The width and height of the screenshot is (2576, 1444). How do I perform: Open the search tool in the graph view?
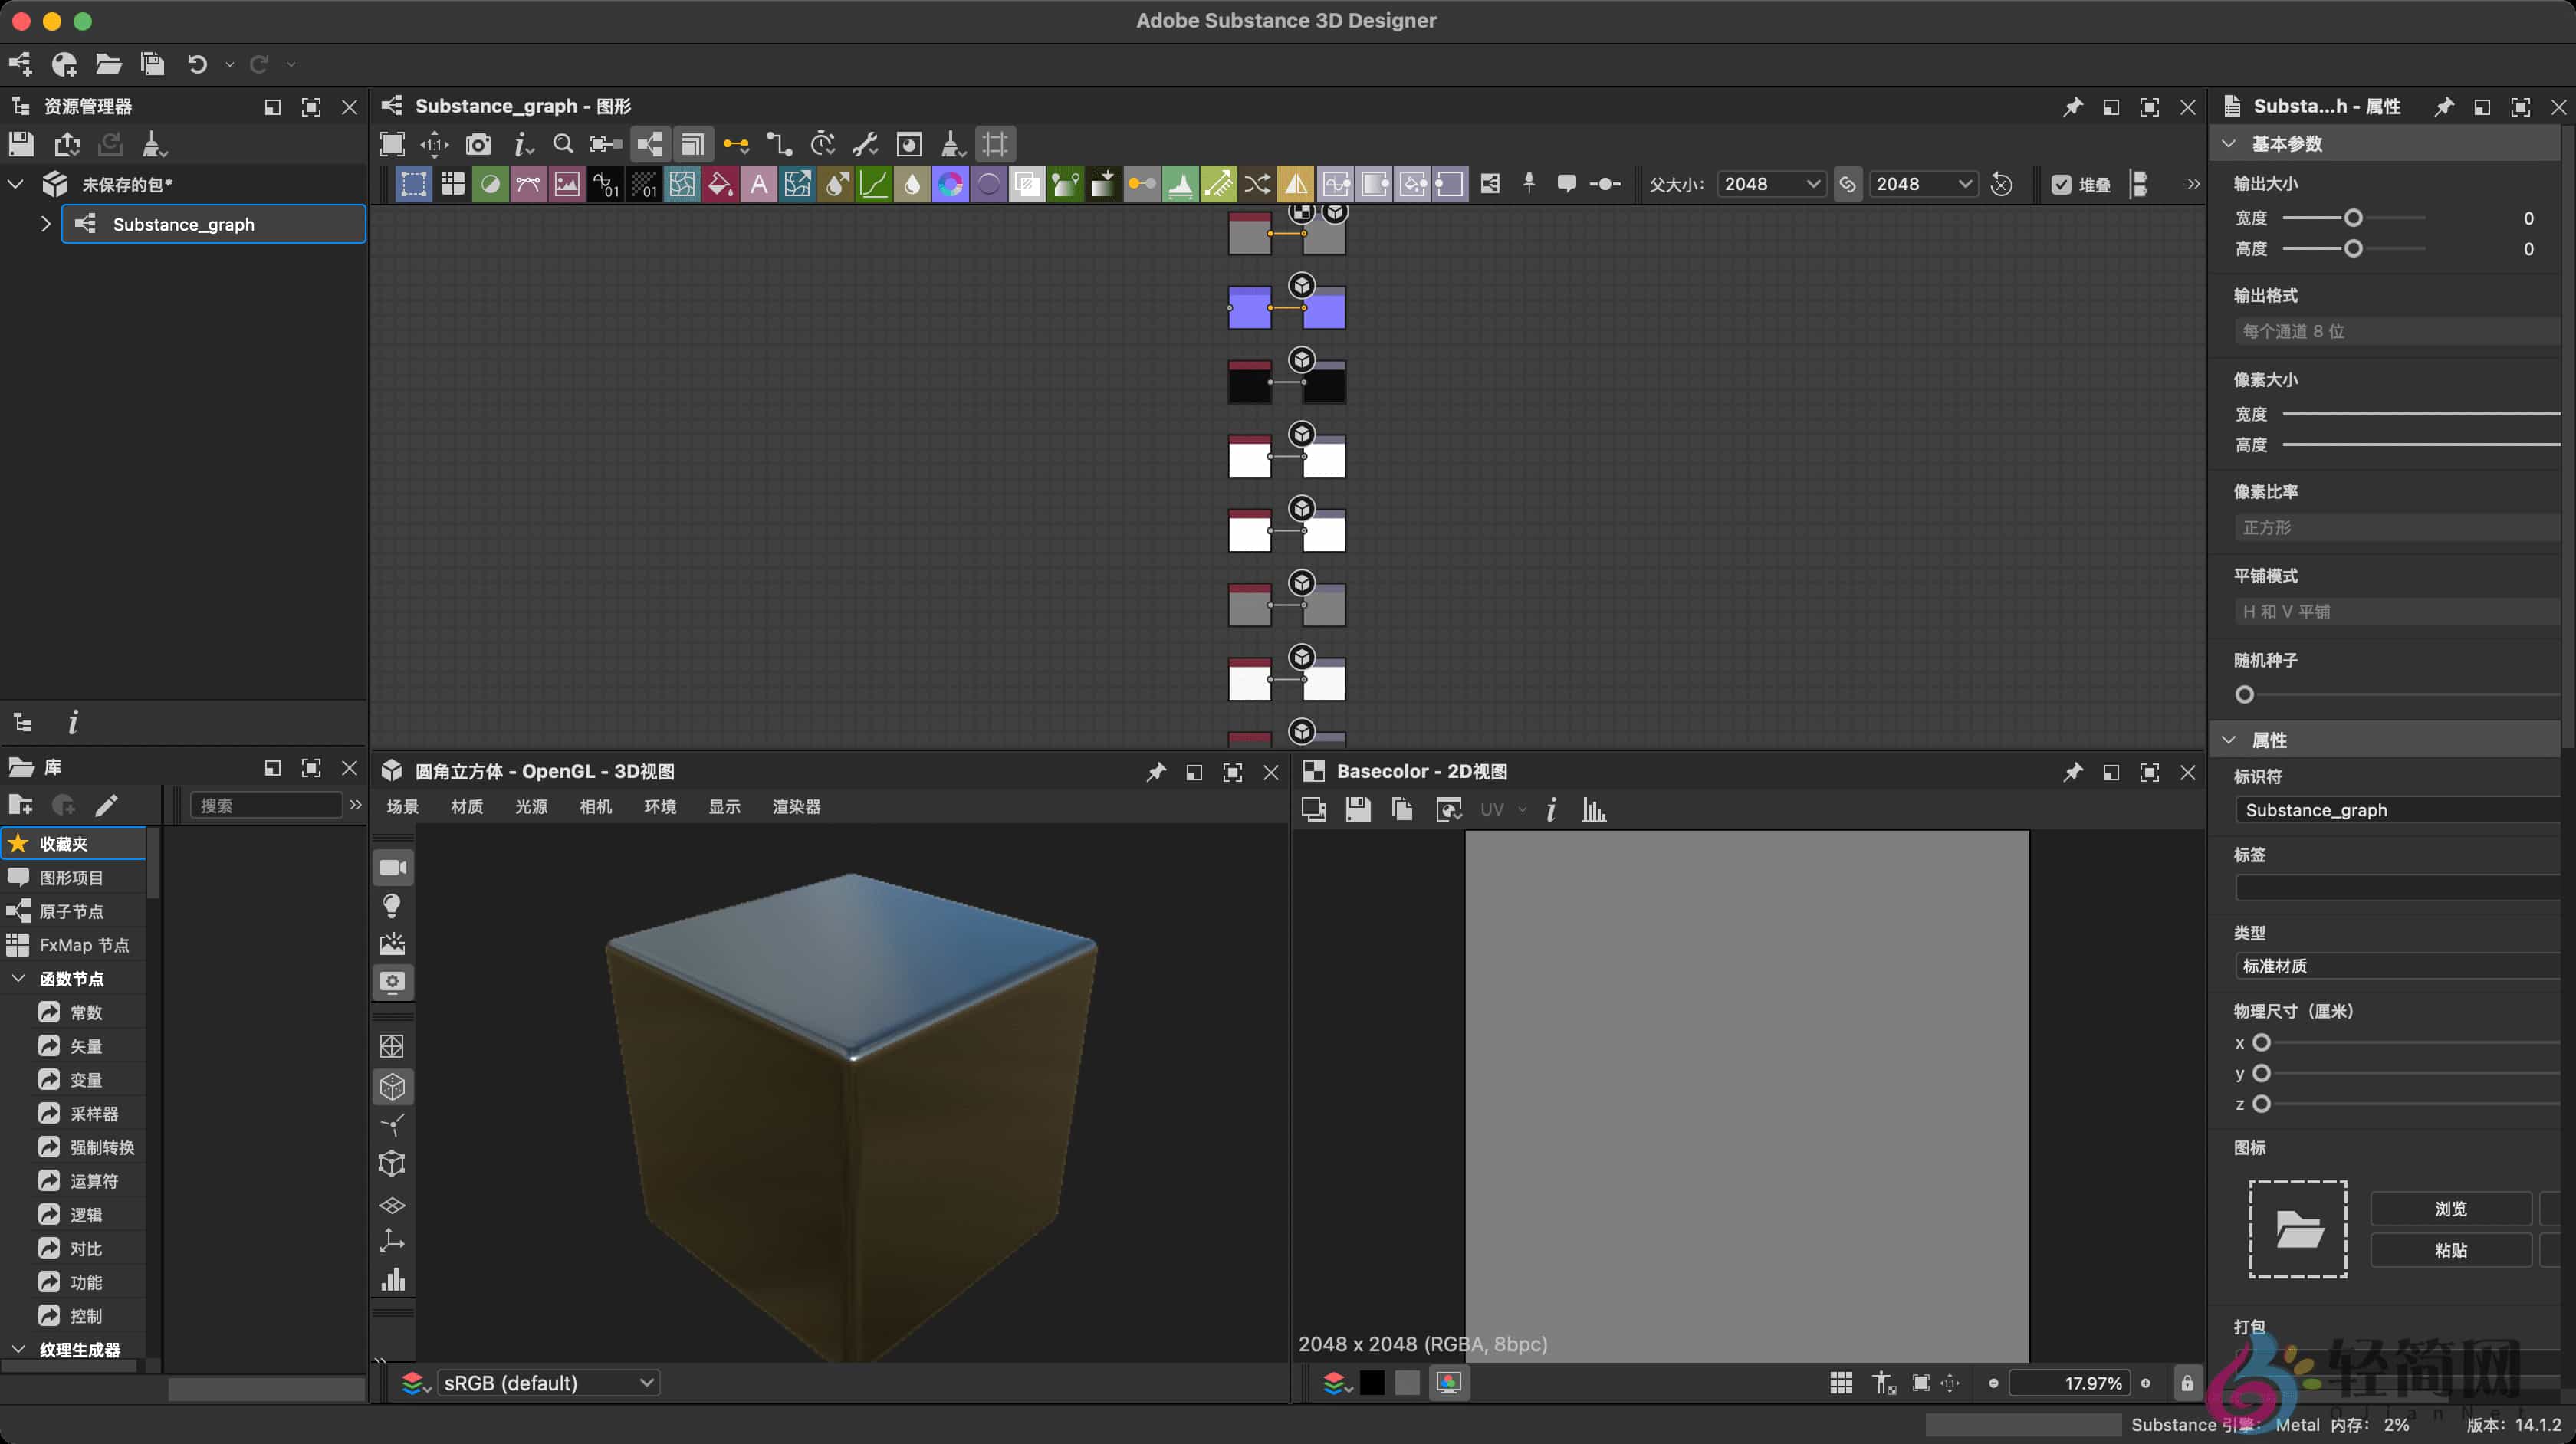click(563, 143)
